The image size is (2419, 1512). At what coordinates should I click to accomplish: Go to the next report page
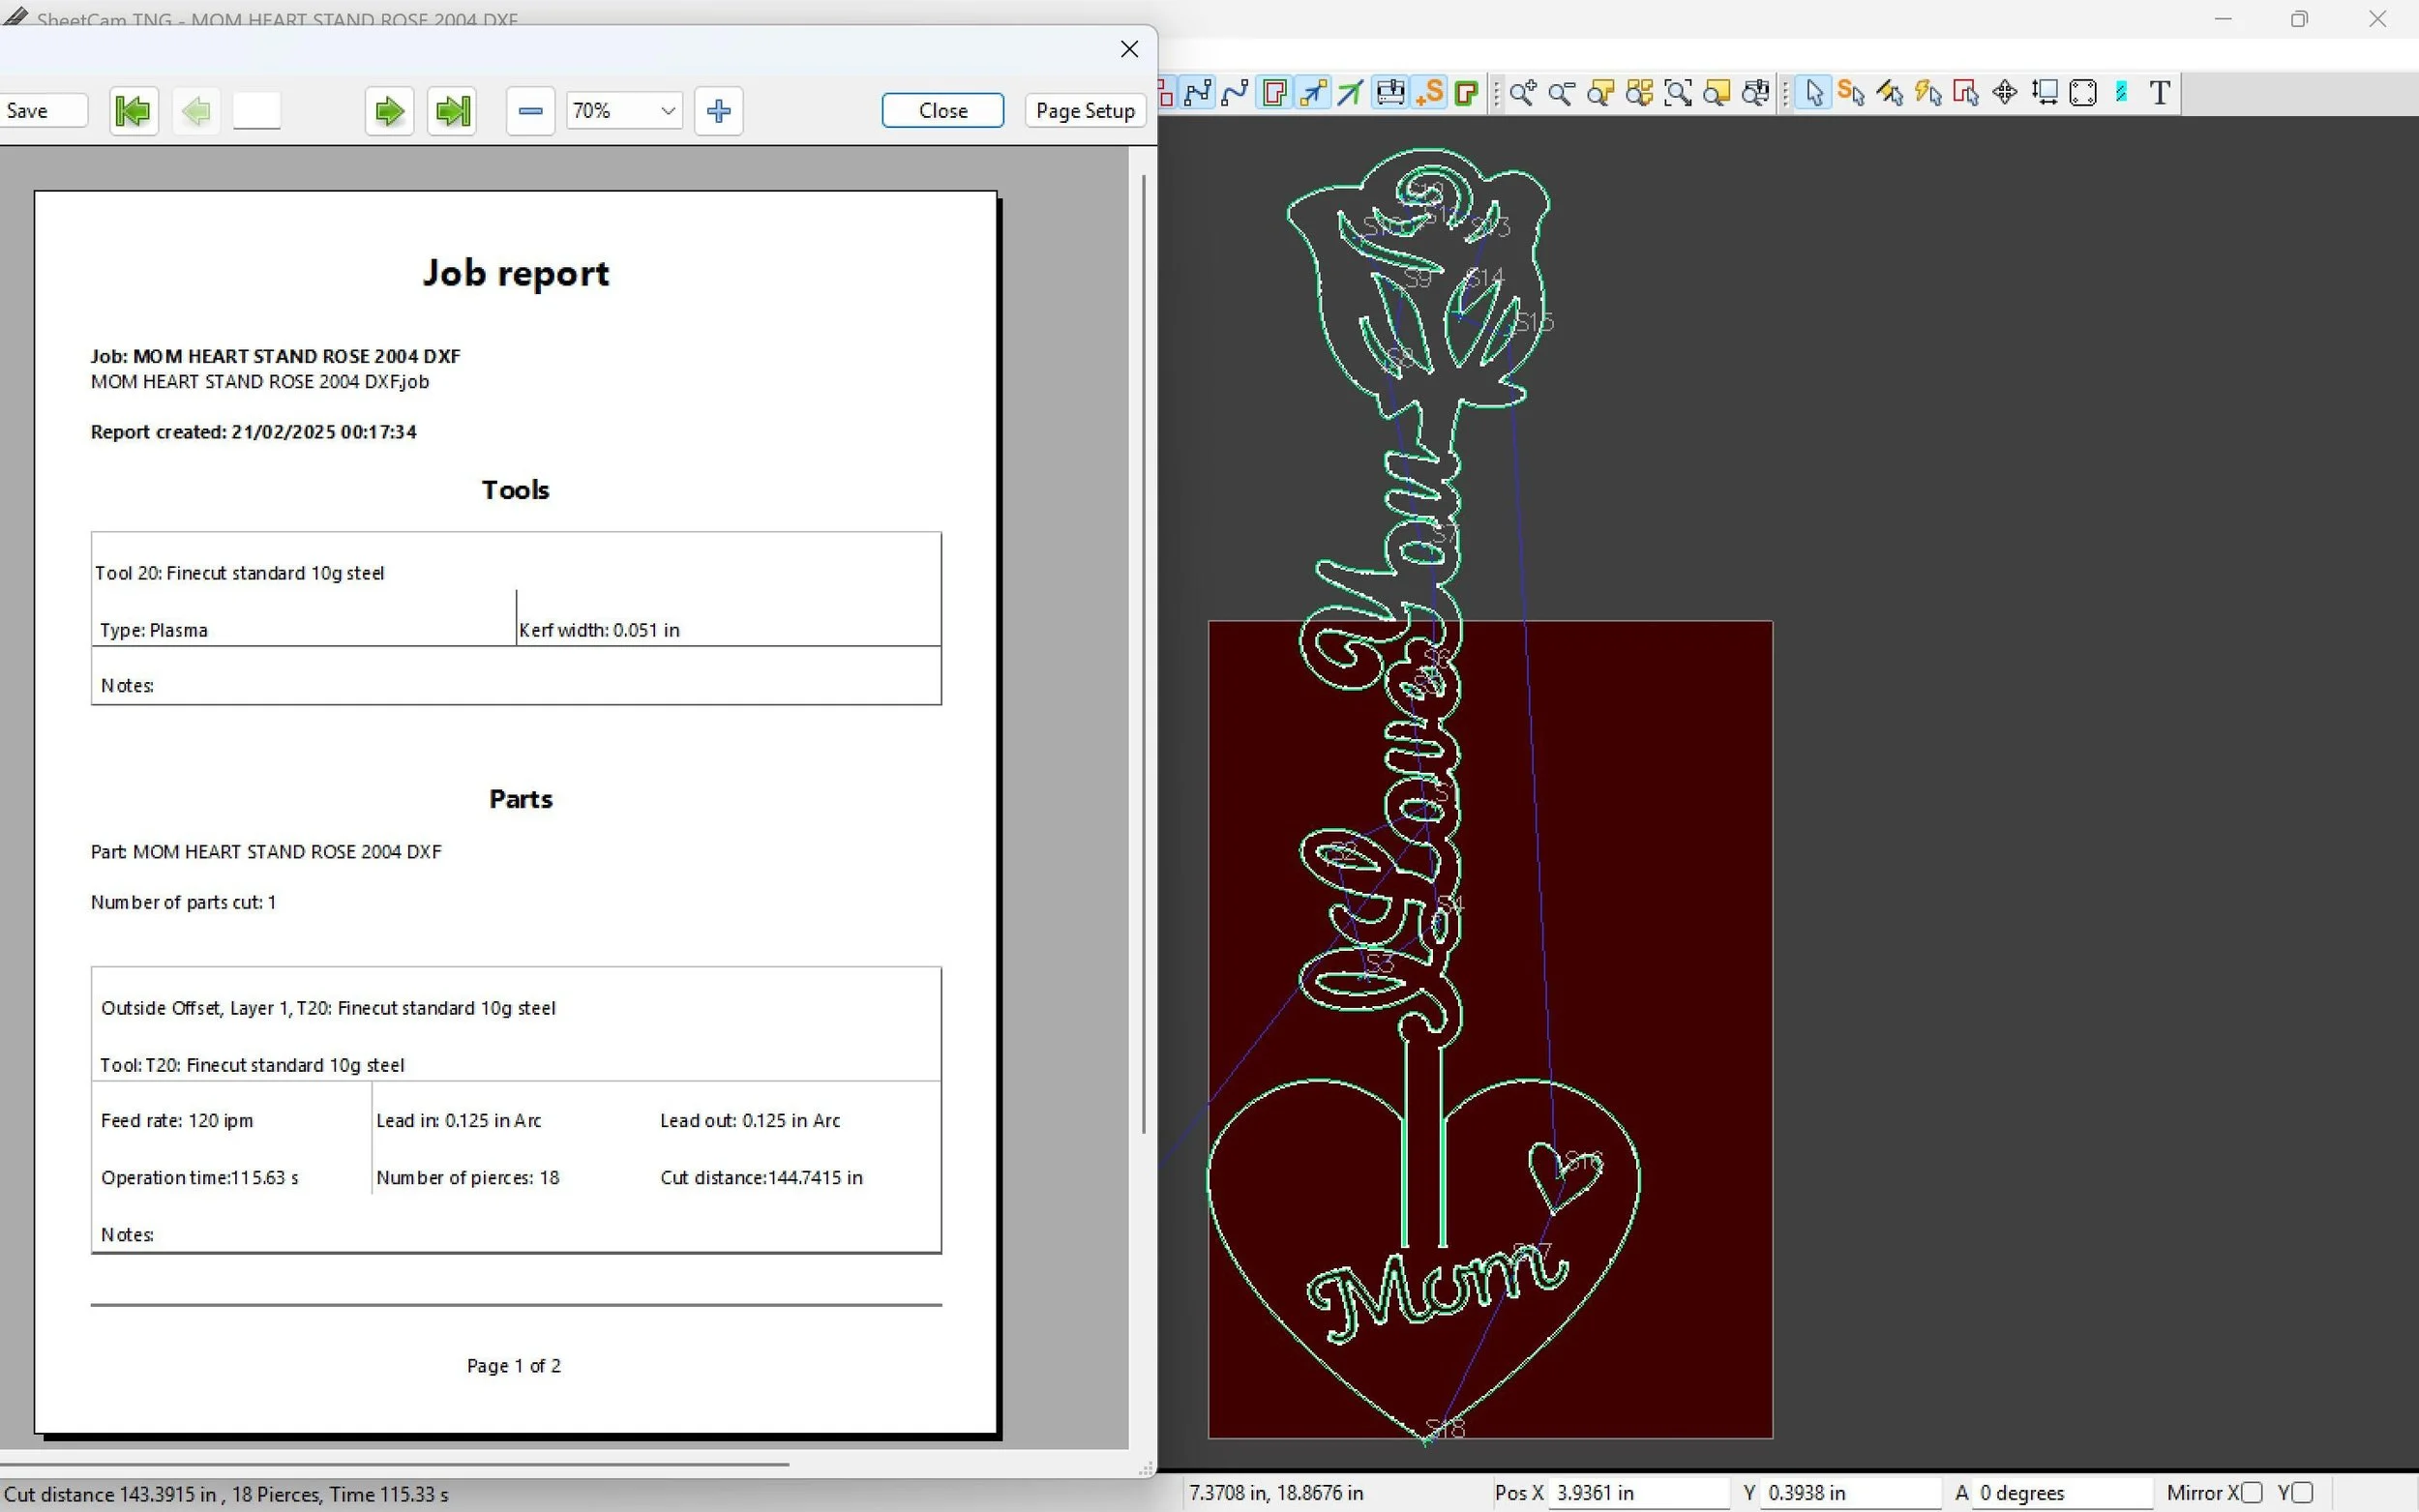(389, 111)
